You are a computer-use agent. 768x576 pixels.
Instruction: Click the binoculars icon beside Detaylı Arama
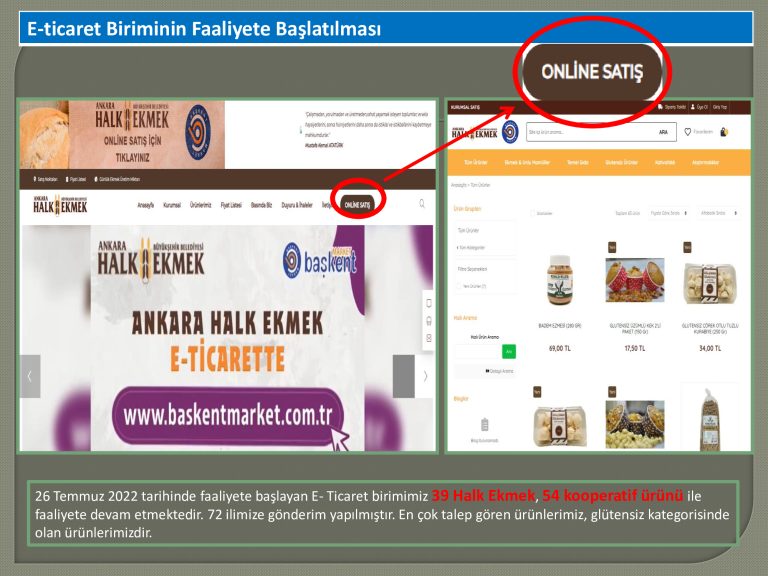(x=487, y=371)
